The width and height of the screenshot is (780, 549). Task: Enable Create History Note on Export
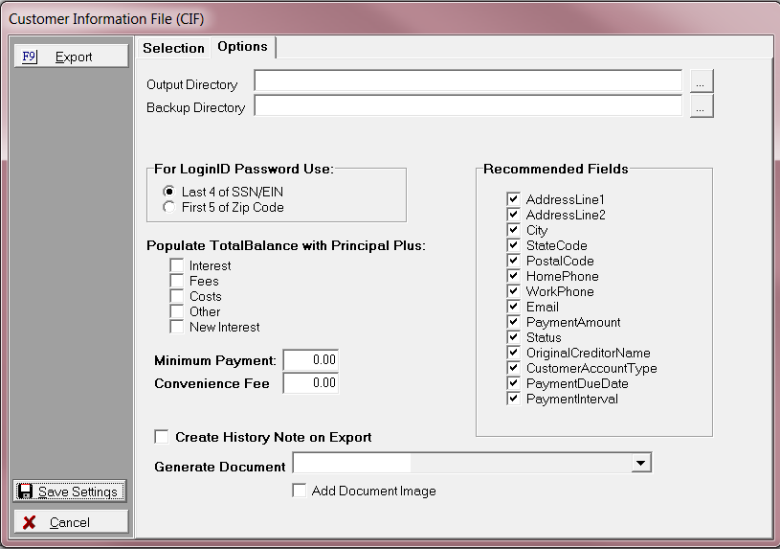coord(161,437)
